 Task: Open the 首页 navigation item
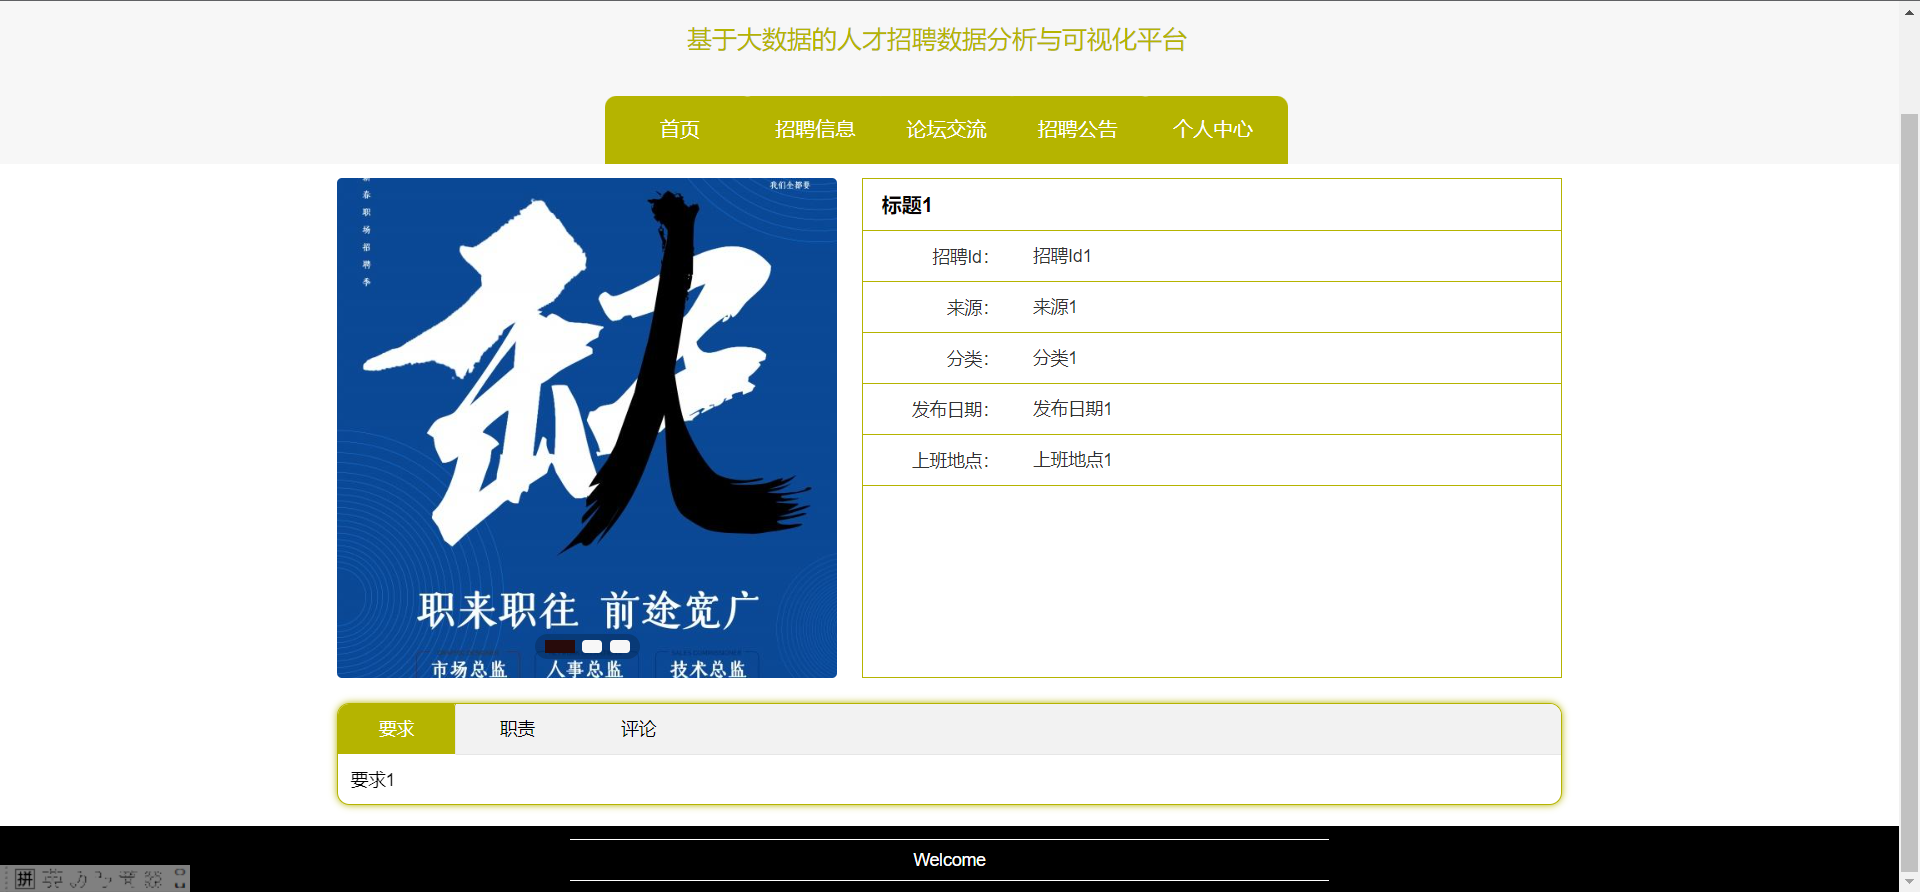point(679,130)
